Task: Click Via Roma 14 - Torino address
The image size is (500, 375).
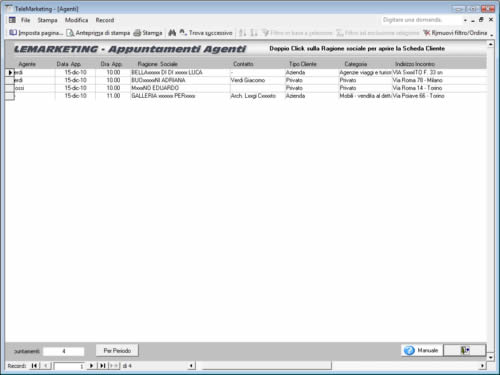Action: pyautogui.click(x=439, y=88)
